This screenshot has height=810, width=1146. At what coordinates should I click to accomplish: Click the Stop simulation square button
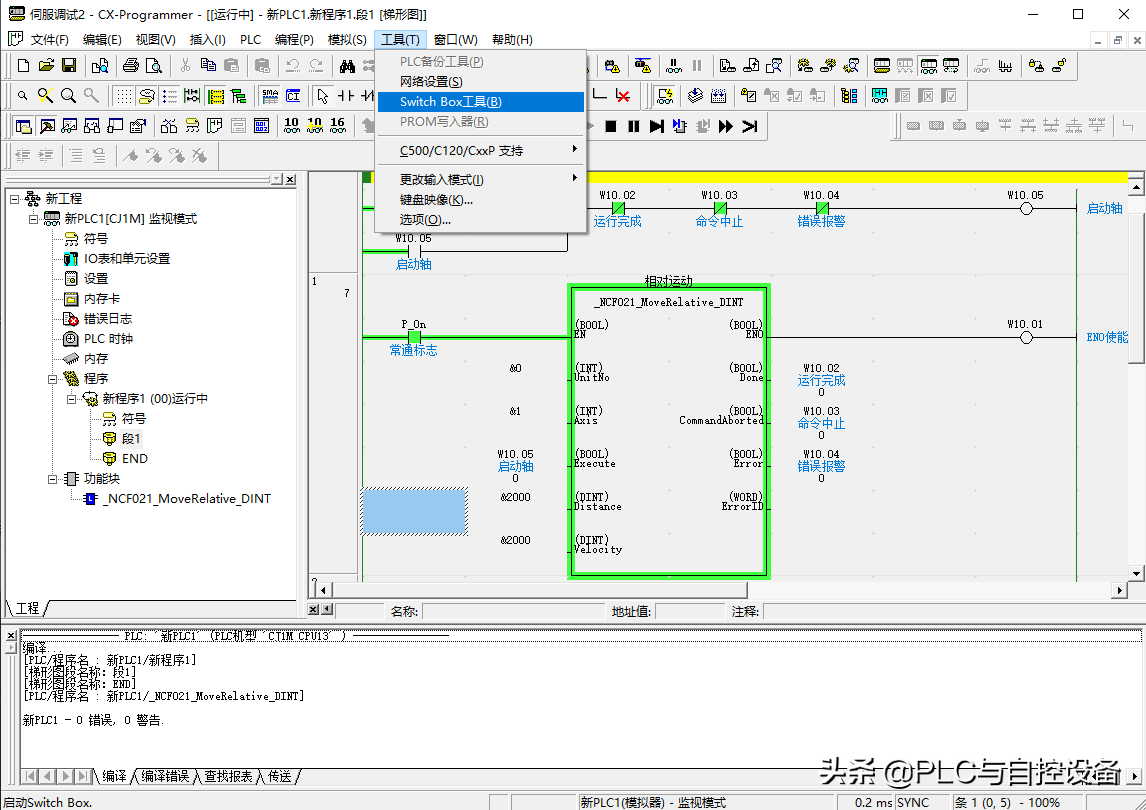coord(611,126)
